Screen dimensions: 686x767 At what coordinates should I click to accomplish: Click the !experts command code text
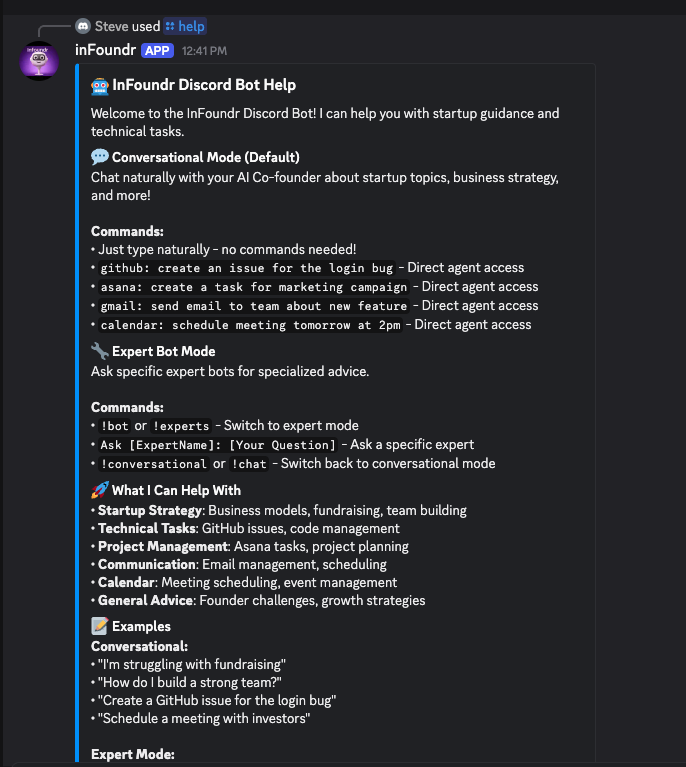[181, 426]
